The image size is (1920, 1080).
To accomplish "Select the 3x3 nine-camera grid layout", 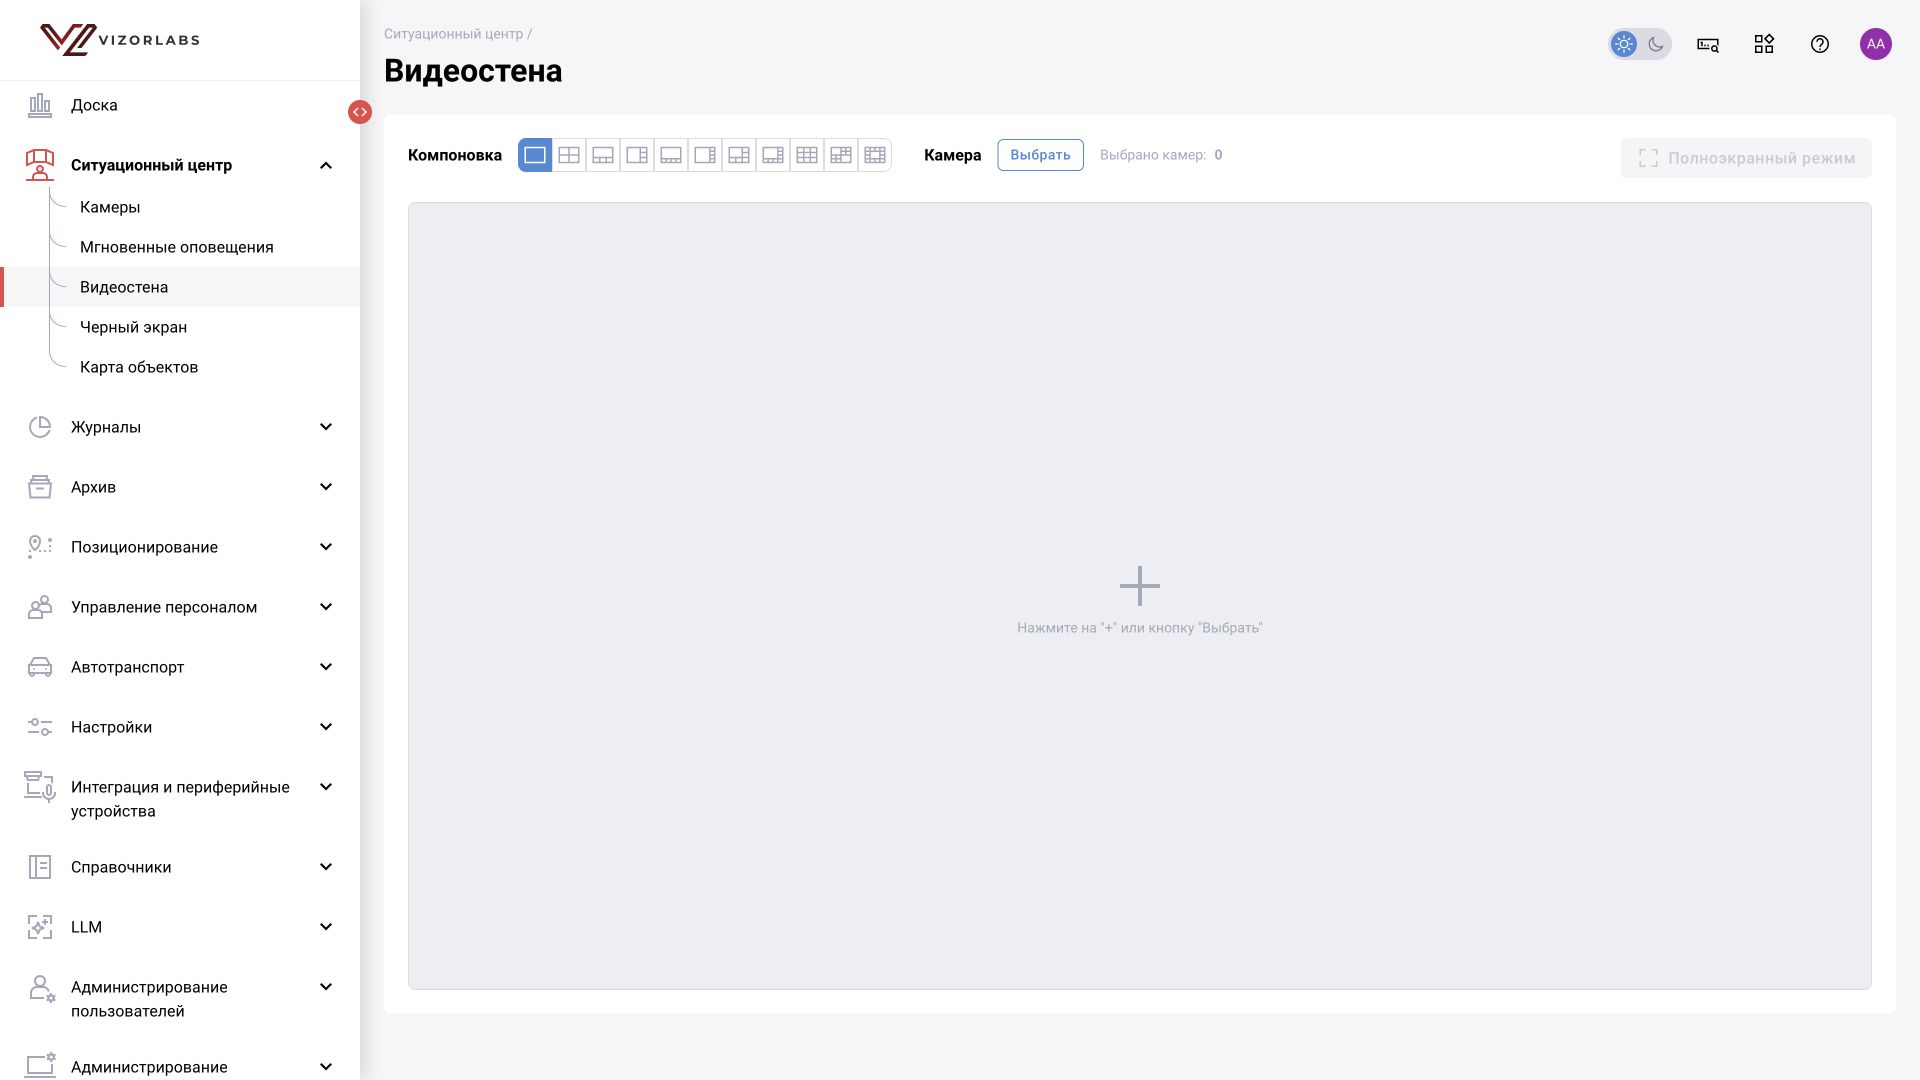I will click(807, 155).
